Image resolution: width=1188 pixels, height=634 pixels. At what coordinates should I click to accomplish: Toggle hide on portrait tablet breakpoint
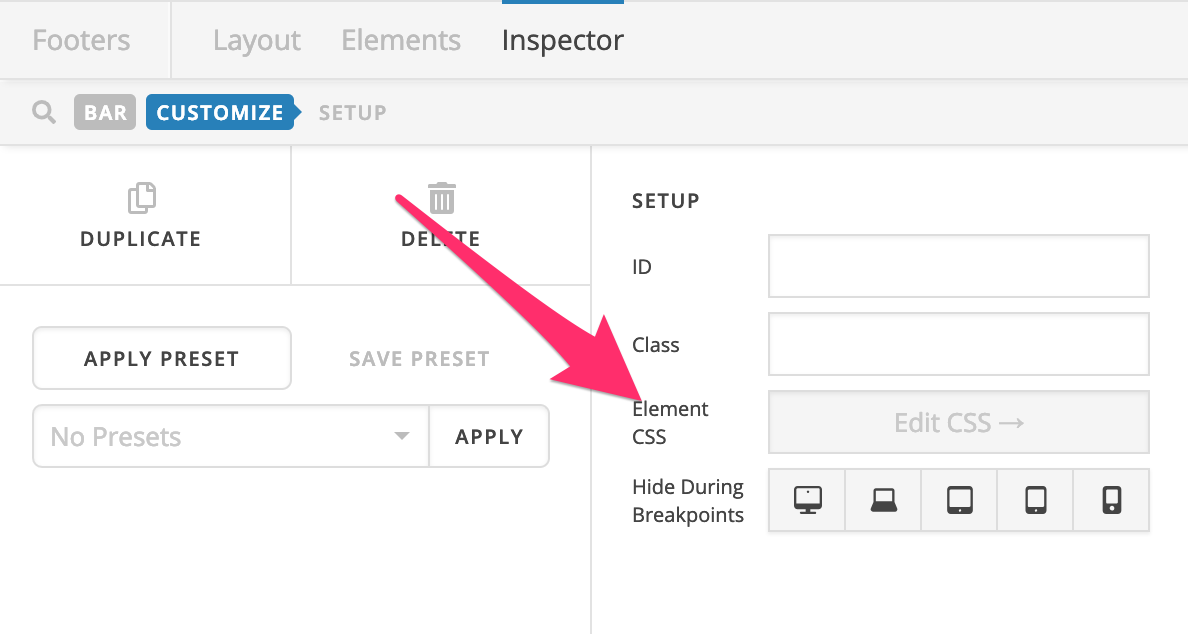(x=1036, y=500)
